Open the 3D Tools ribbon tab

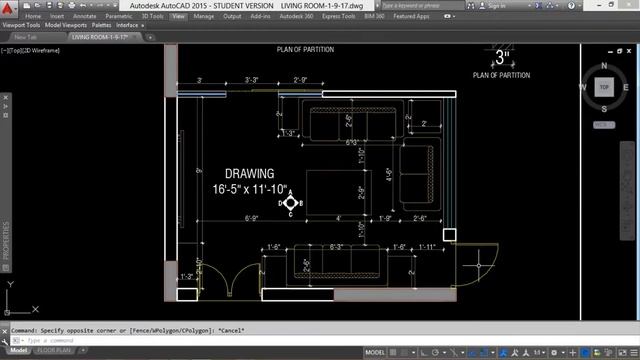[152, 16]
